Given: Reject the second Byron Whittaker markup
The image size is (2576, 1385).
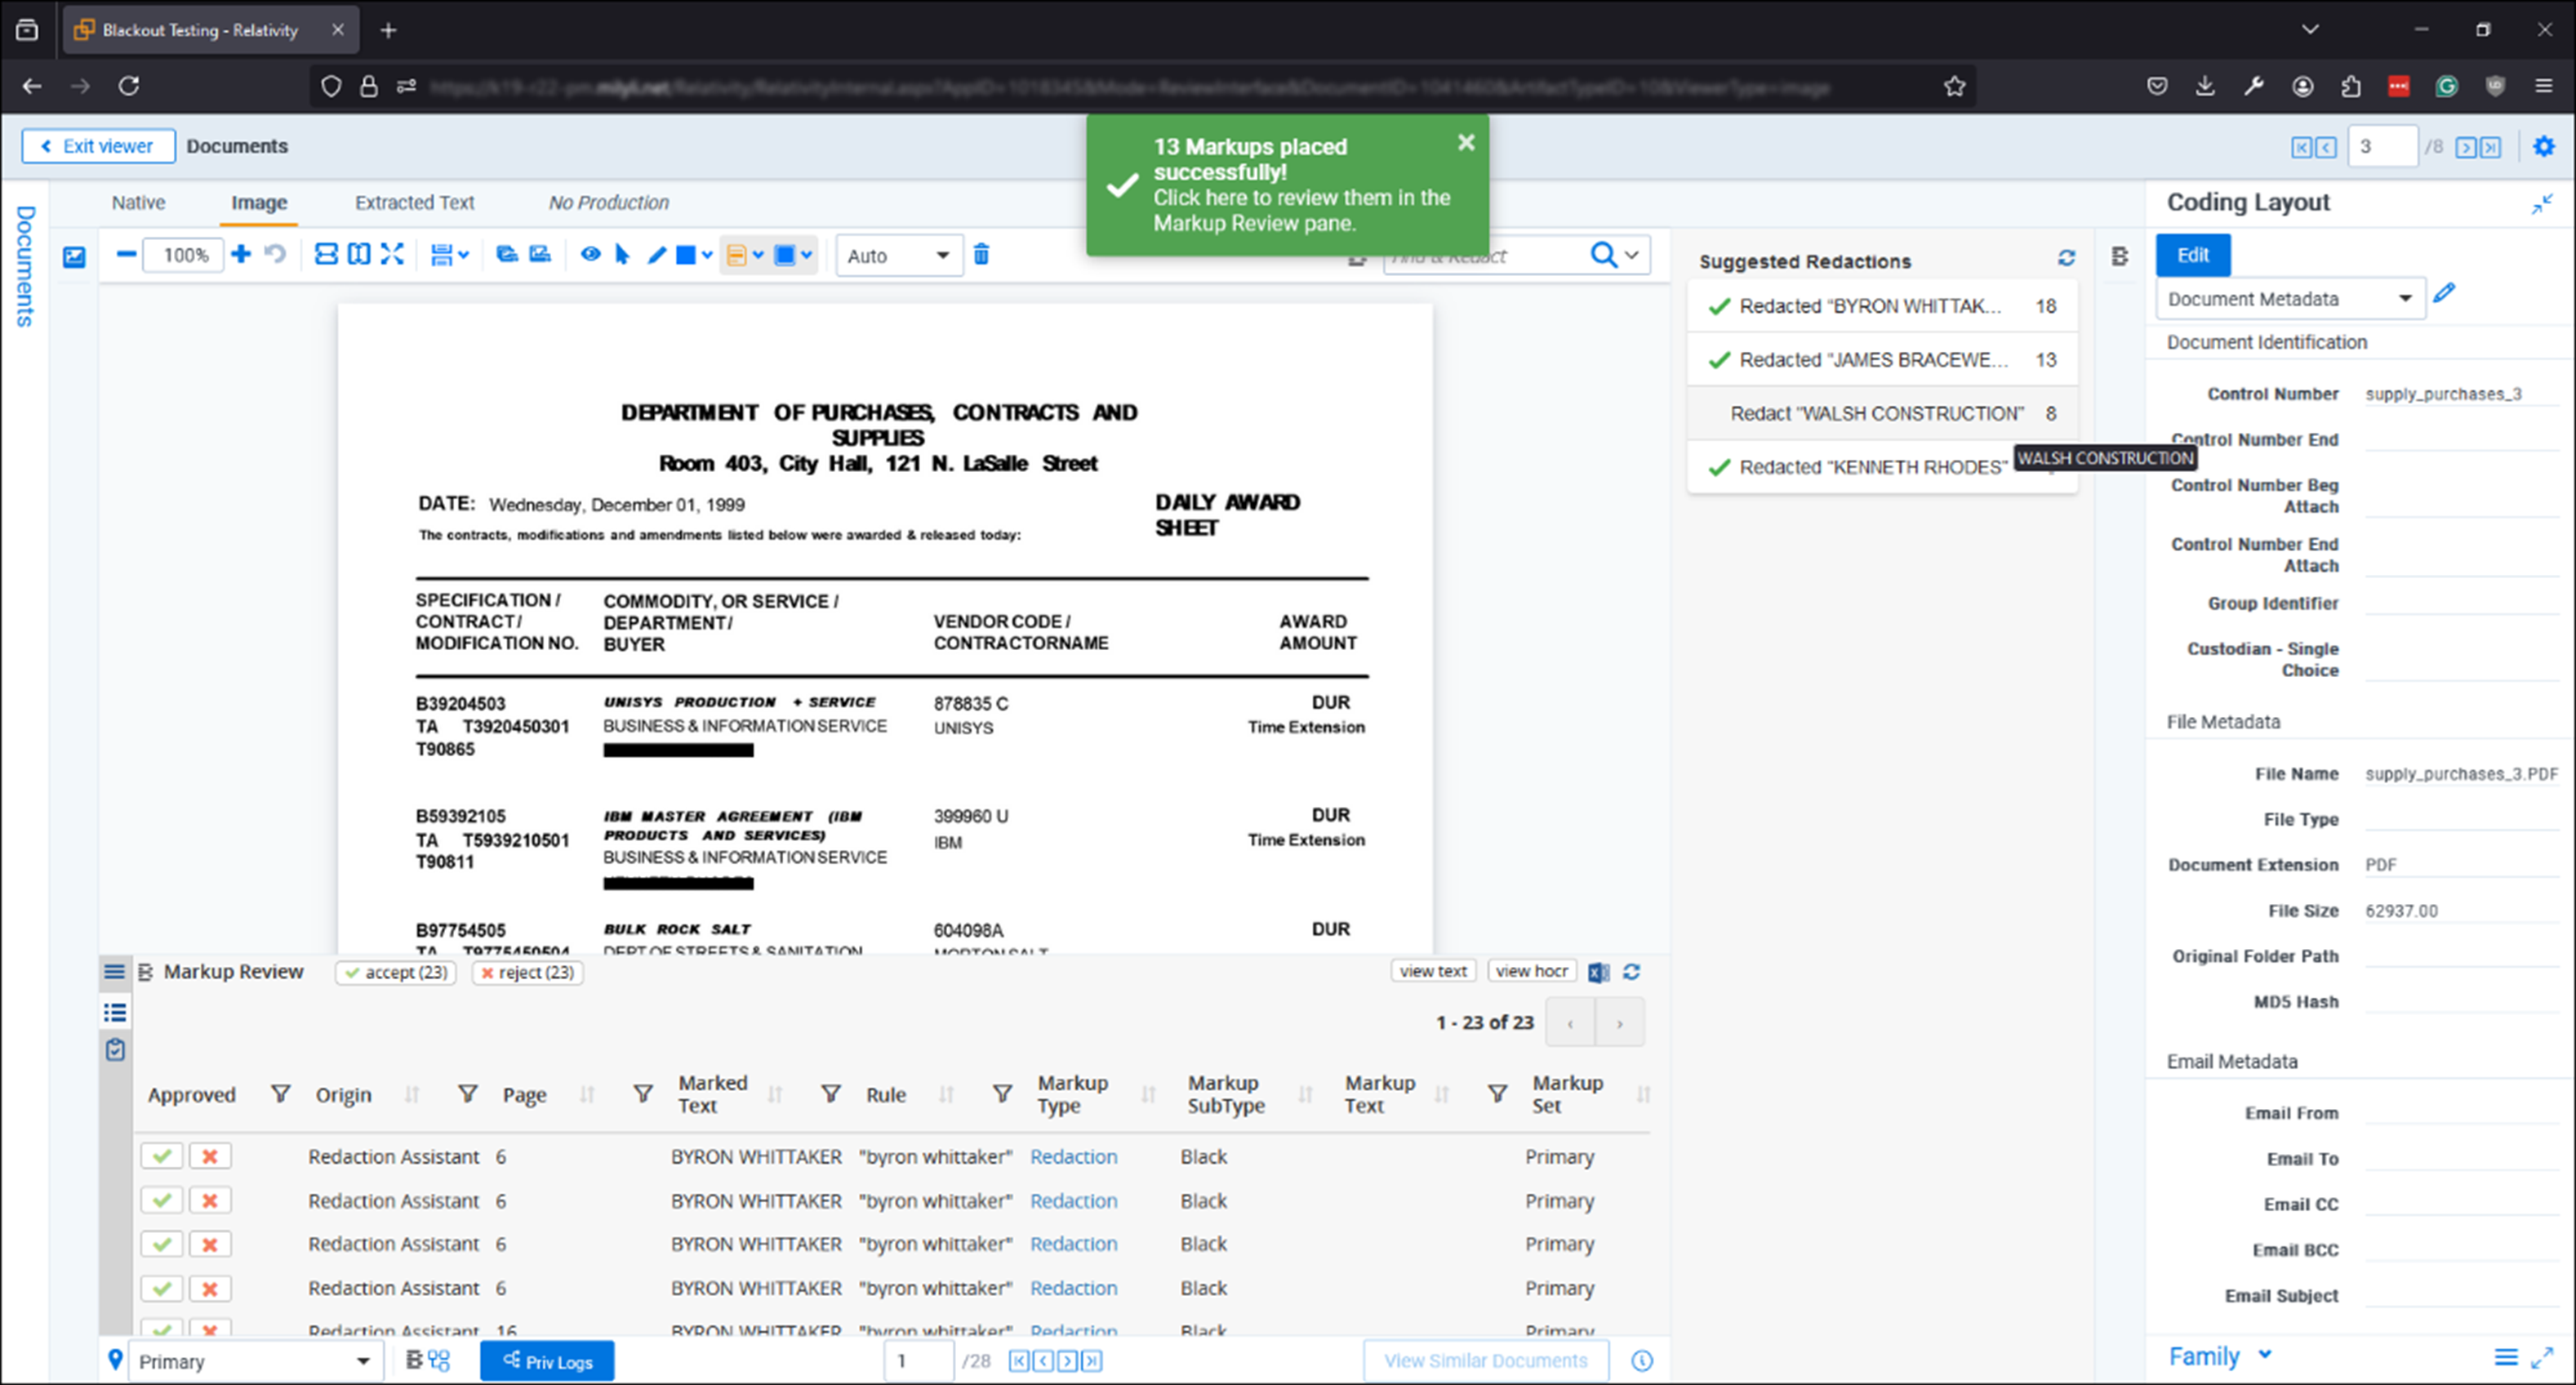Looking at the screenshot, I should [210, 1200].
